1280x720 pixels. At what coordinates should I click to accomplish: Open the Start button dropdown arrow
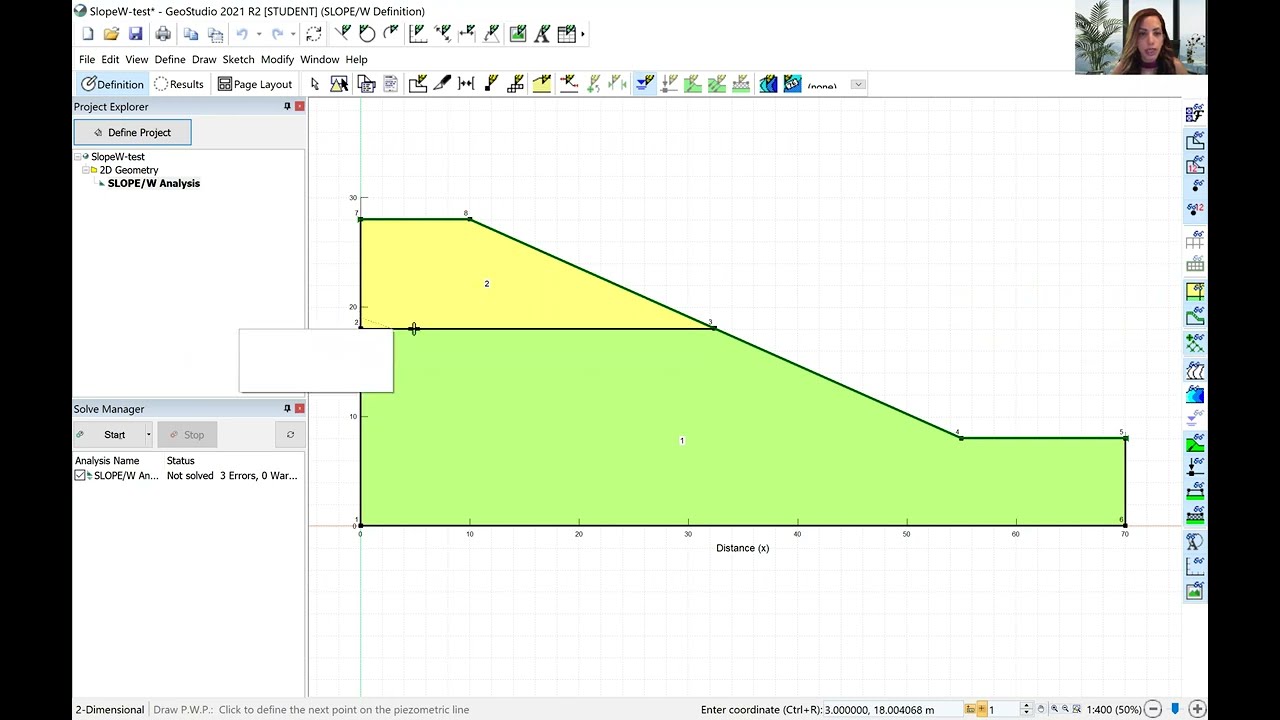coord(148,435)
